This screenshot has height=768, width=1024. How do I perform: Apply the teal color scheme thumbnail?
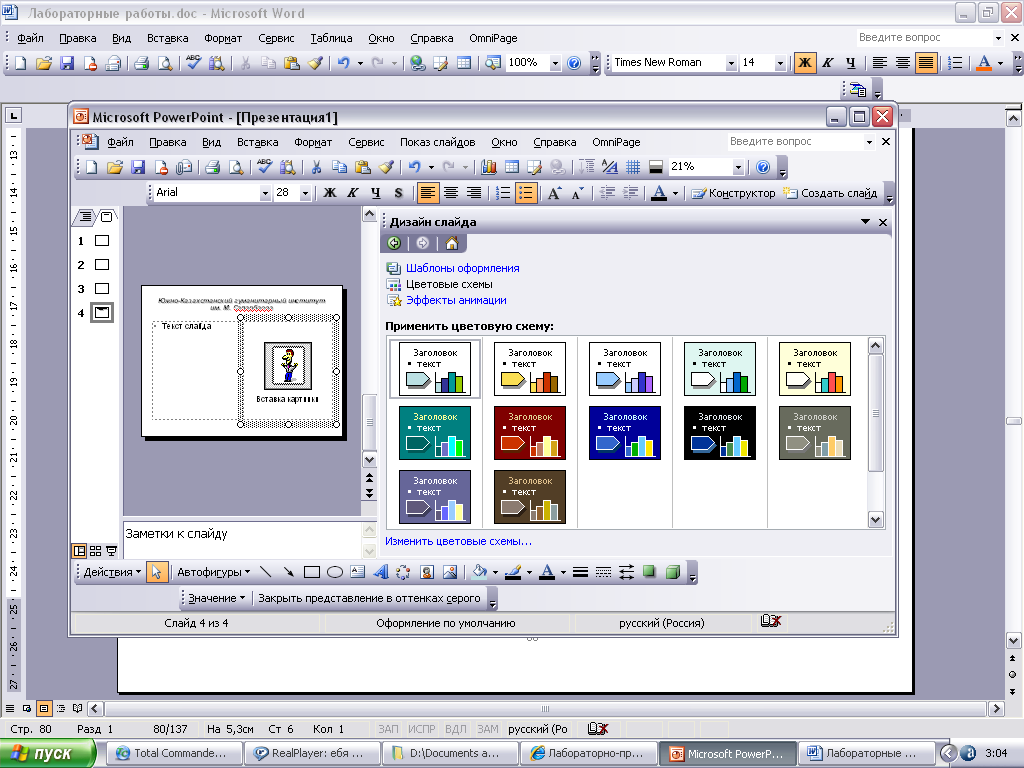(435, 433)
